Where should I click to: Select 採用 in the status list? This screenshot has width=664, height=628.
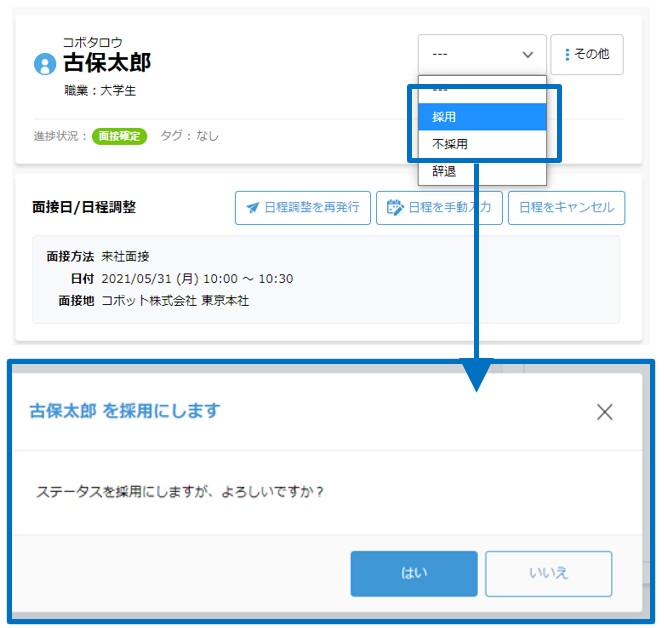point(482,116)
